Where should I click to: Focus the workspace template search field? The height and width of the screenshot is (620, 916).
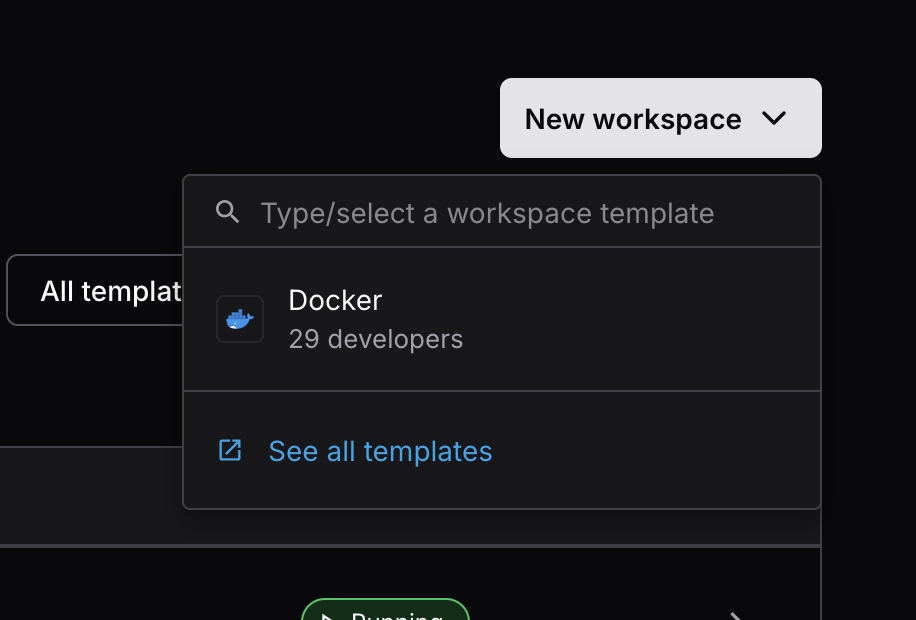502,213
